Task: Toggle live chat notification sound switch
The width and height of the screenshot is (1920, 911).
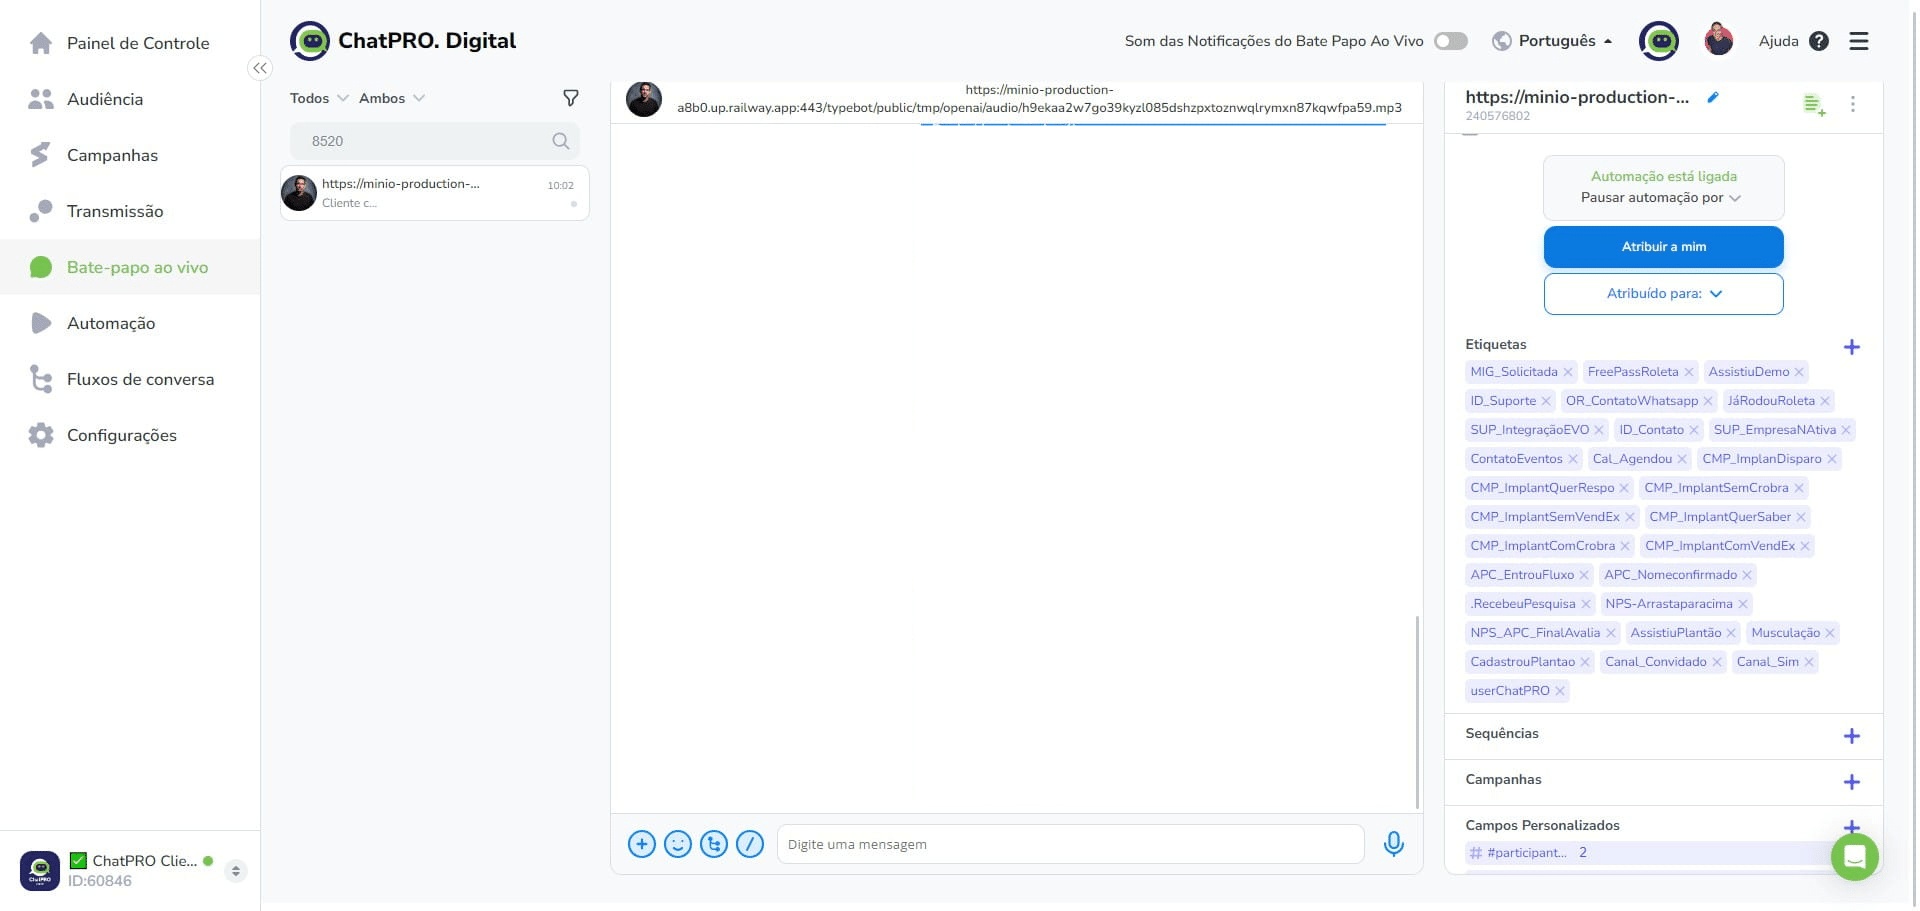Action: pyautogui.click(x=1451, y=41)
